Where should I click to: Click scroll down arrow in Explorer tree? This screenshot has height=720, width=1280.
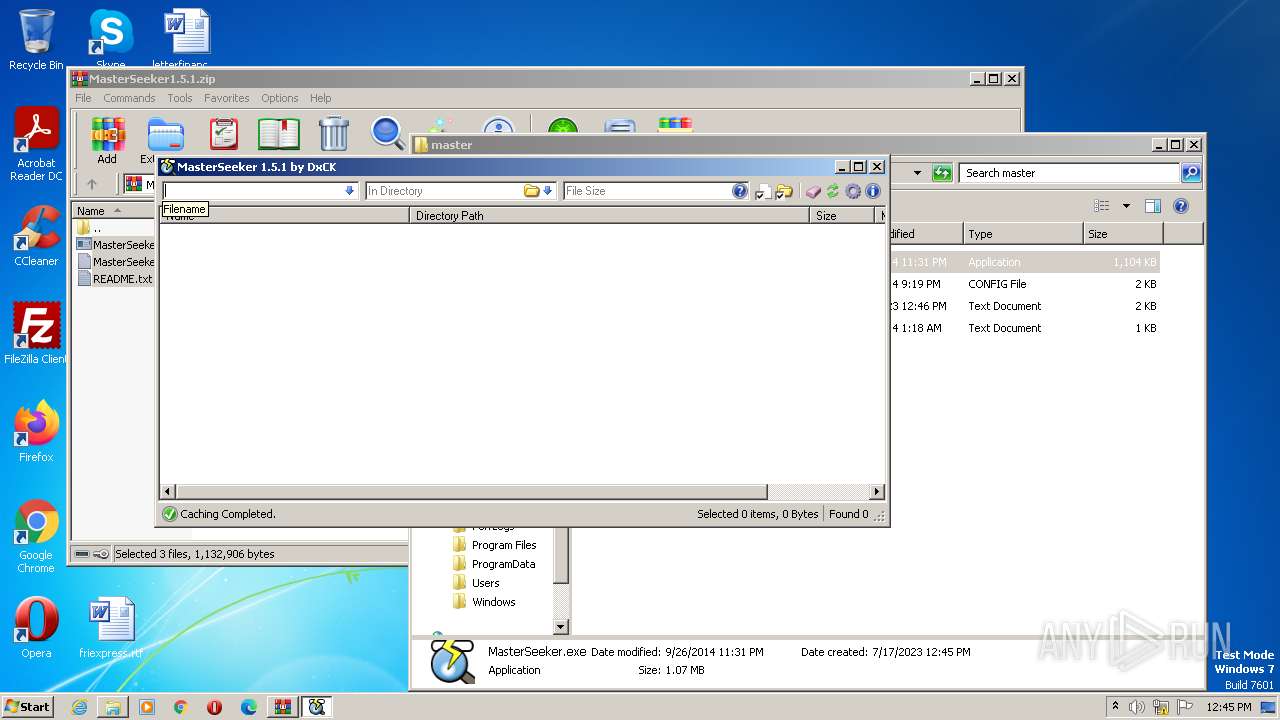(x=561, y=627)
